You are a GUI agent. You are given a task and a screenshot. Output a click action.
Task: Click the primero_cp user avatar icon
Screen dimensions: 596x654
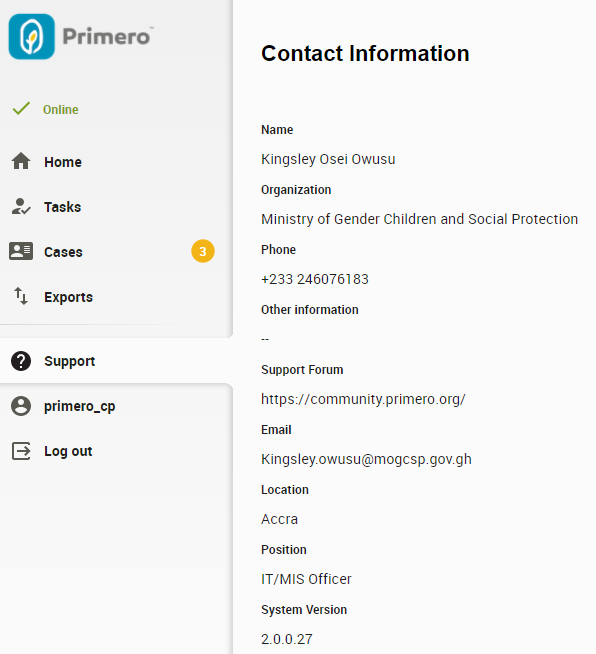pyautogui.click(x=21, y=406)
